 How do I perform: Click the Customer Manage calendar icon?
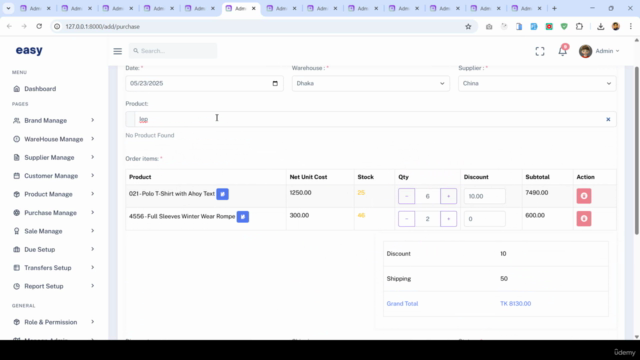pos(16,176)
